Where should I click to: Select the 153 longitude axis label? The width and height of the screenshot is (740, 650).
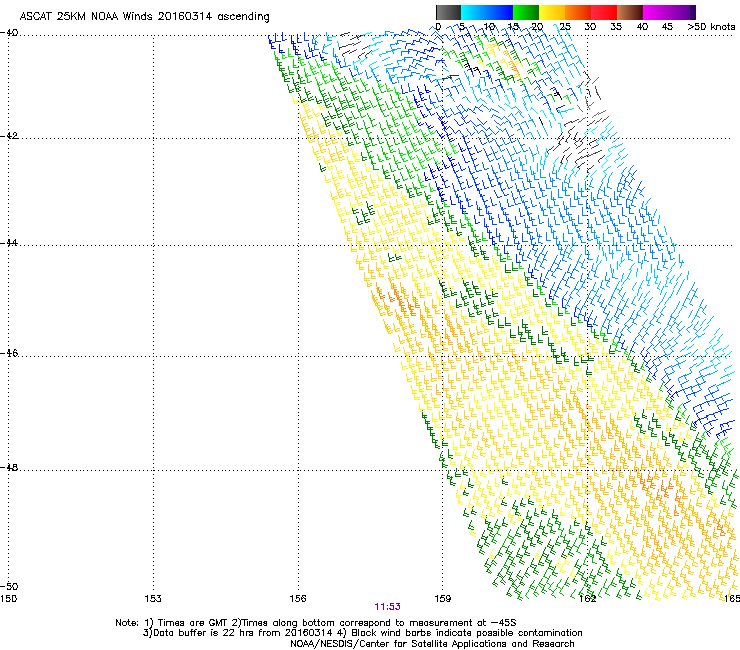click(153, 599)
